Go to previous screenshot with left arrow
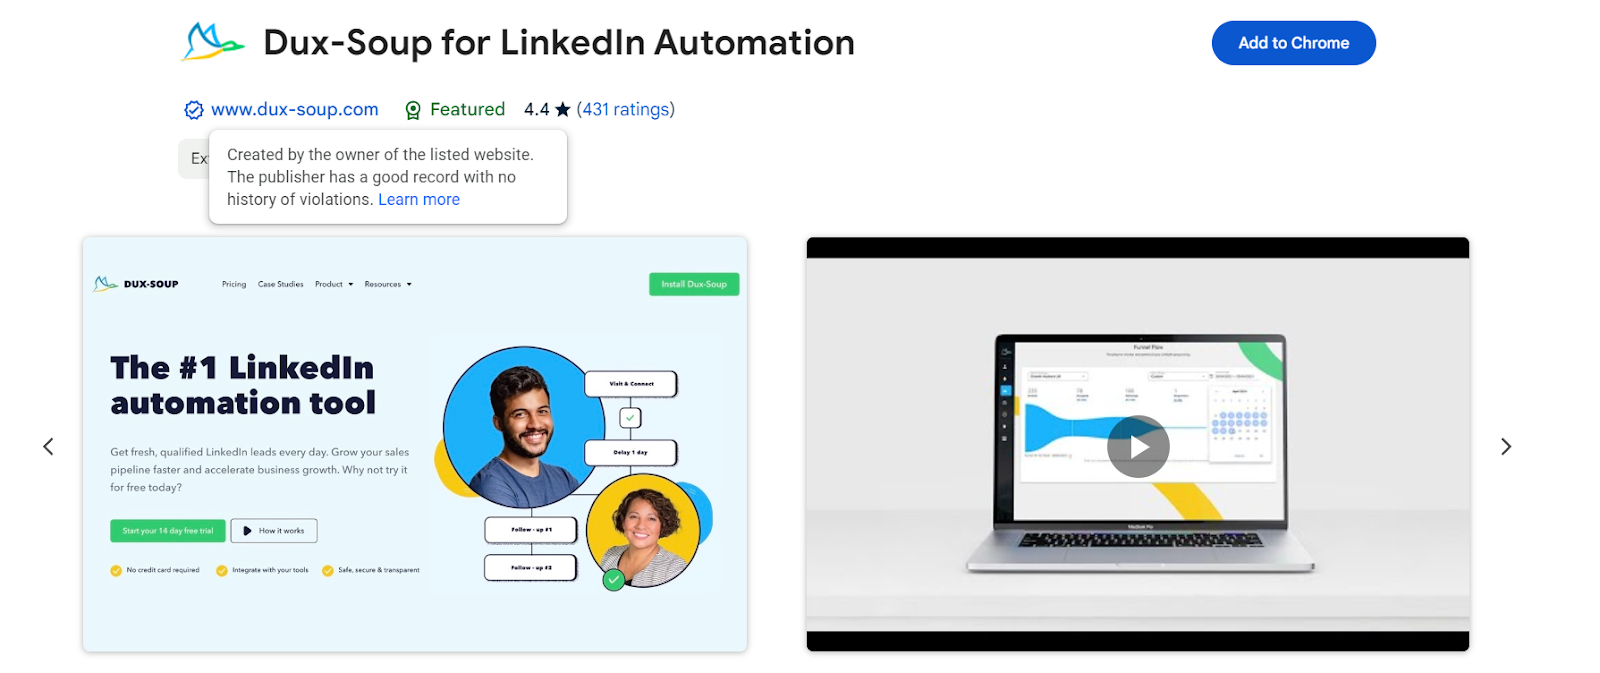This screenshot has height=673, width=1600. pos(48,446)
